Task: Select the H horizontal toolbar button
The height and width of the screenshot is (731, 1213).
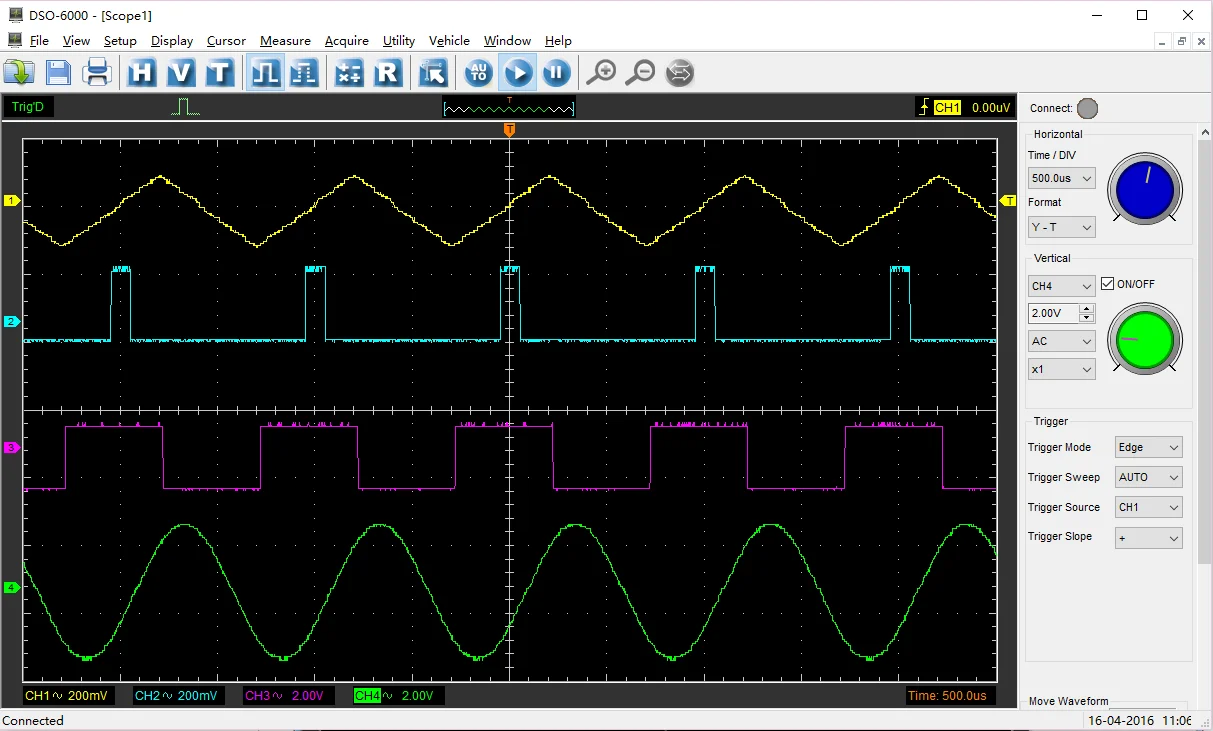Action: tap(142, 73)
